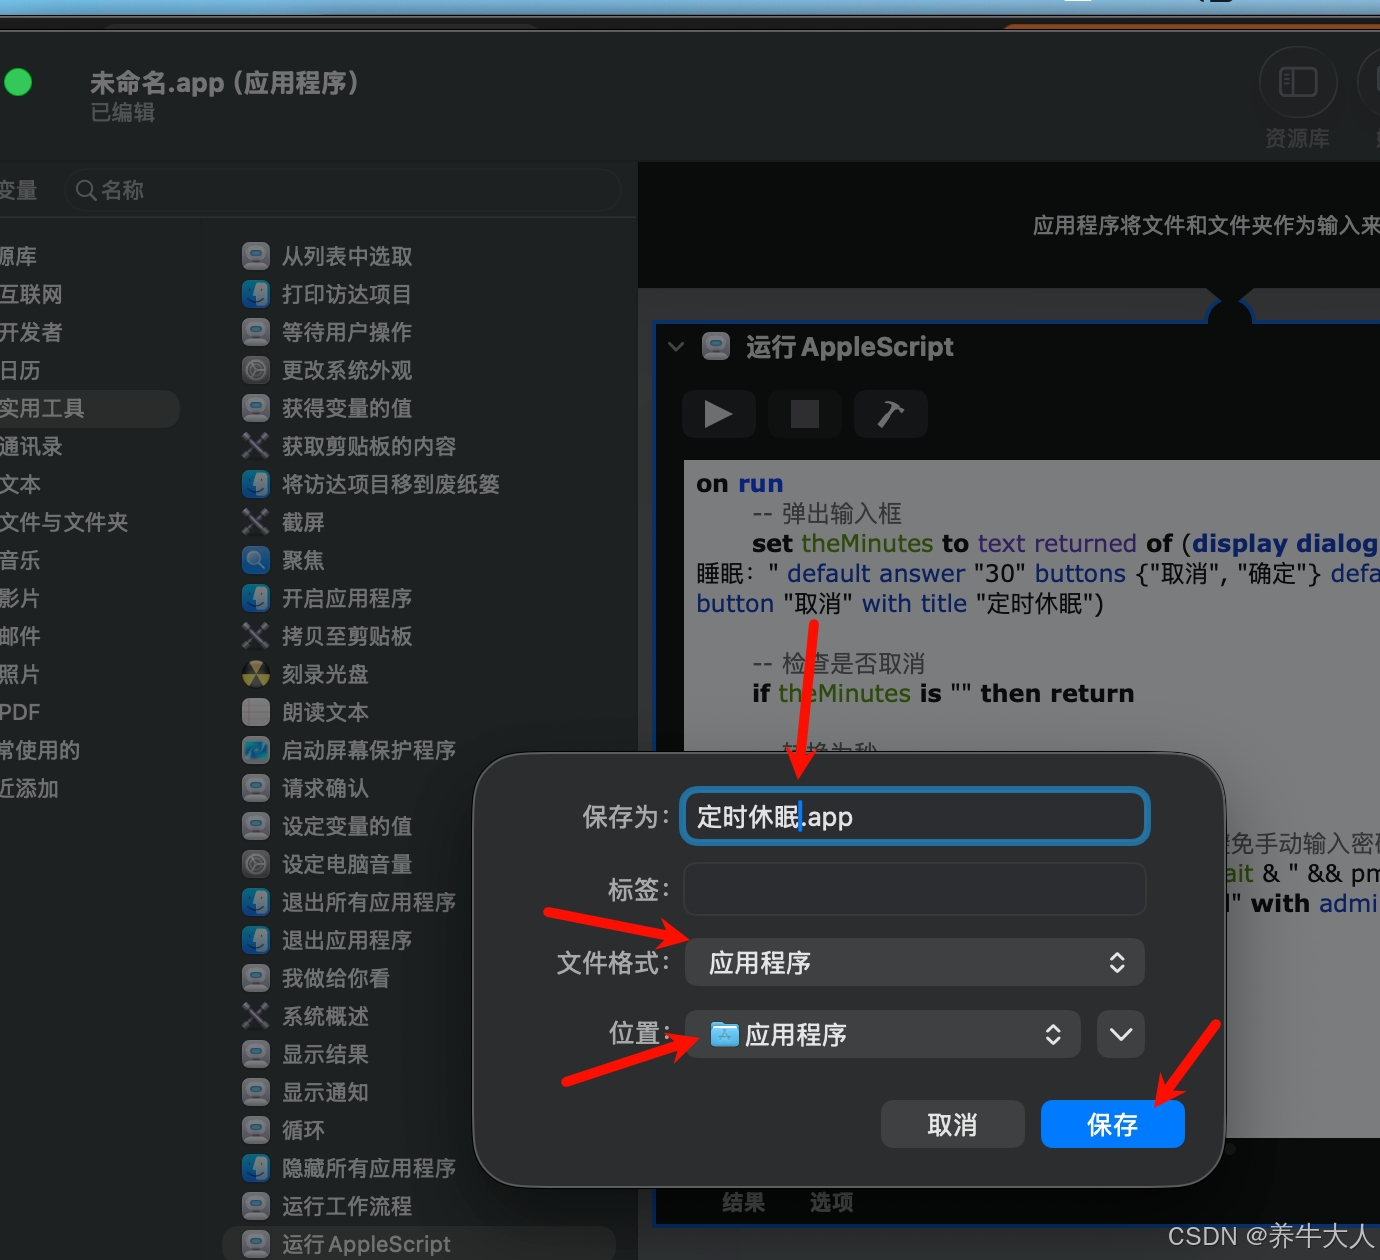
Task: Select the 等待用户操作 action
Action: 327,333
